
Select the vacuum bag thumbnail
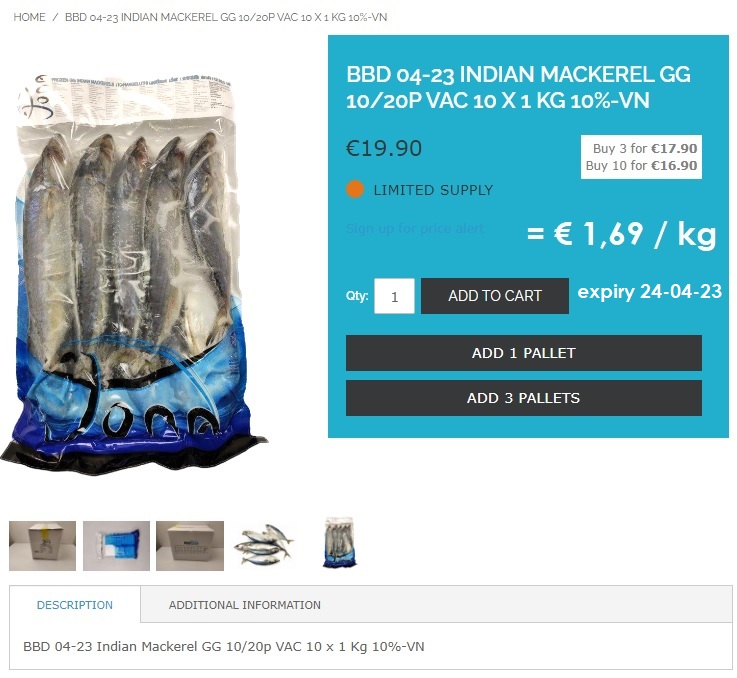coord(339,543)
